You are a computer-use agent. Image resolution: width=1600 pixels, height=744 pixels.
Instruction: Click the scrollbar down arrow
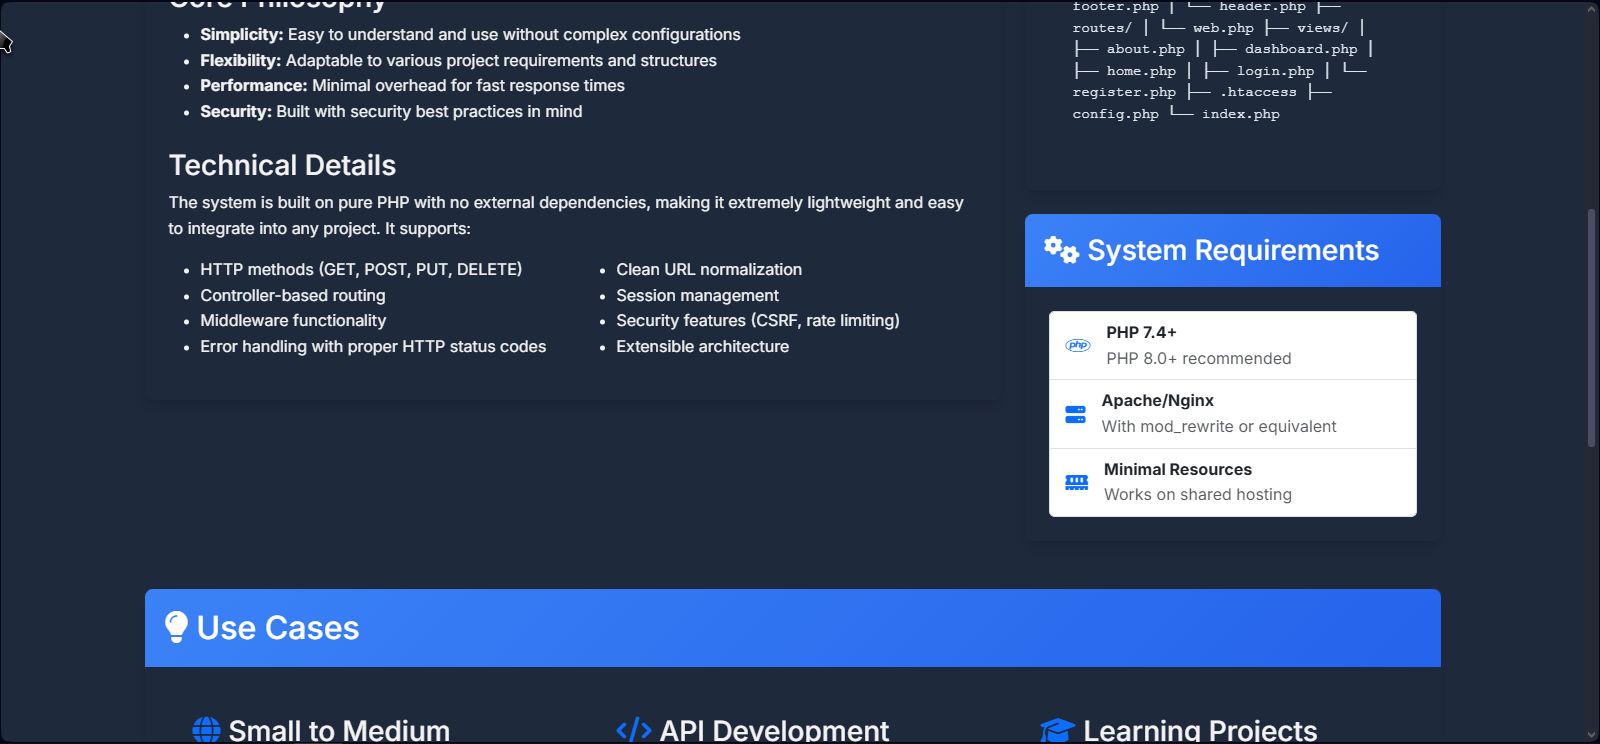coord(1592,735)
